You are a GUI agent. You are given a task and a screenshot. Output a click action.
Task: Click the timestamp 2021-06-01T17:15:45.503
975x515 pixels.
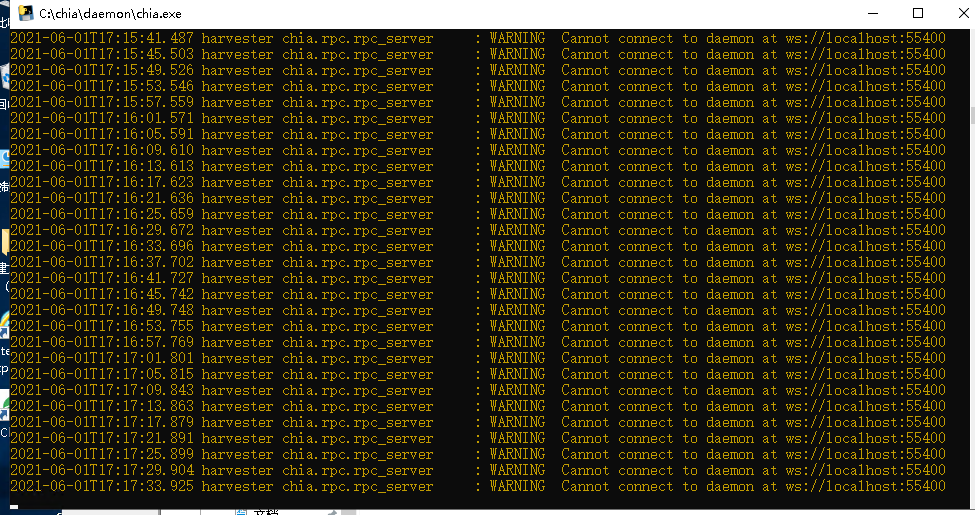pos(102,54)
